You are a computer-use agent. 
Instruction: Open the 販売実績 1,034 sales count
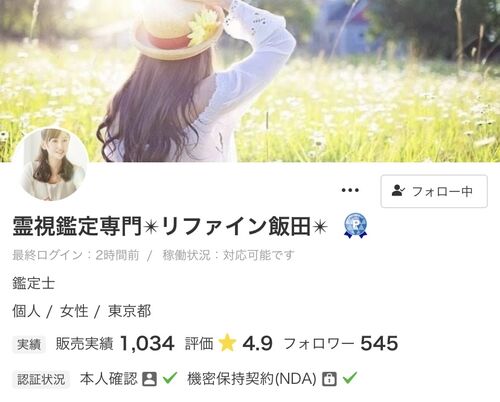[115, 343]
